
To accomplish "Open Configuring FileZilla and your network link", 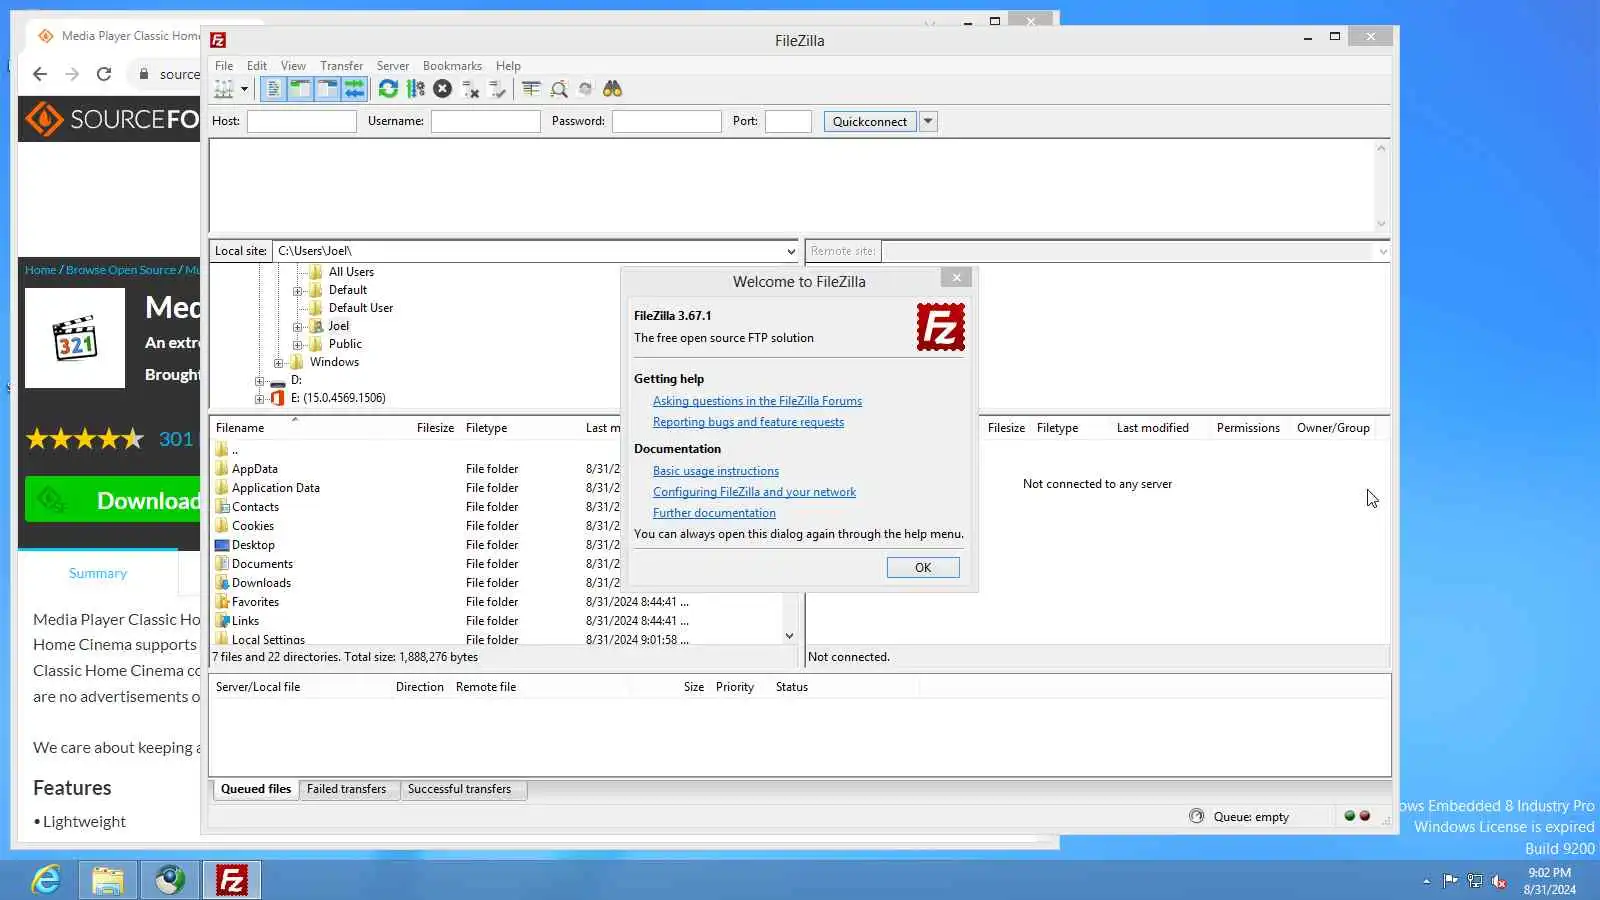I will click(754, 492).
